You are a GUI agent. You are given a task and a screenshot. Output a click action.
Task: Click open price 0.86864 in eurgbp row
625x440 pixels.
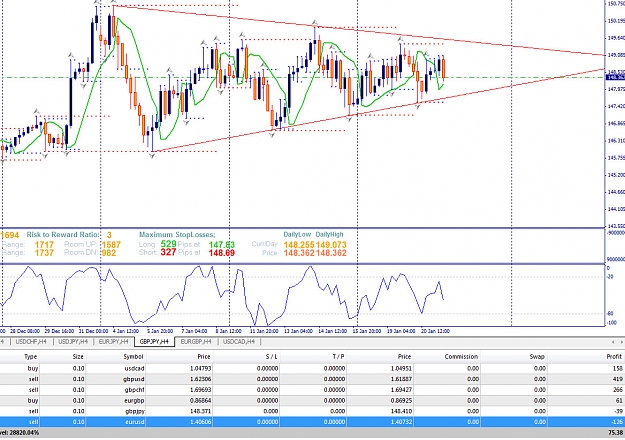point(201,400)
